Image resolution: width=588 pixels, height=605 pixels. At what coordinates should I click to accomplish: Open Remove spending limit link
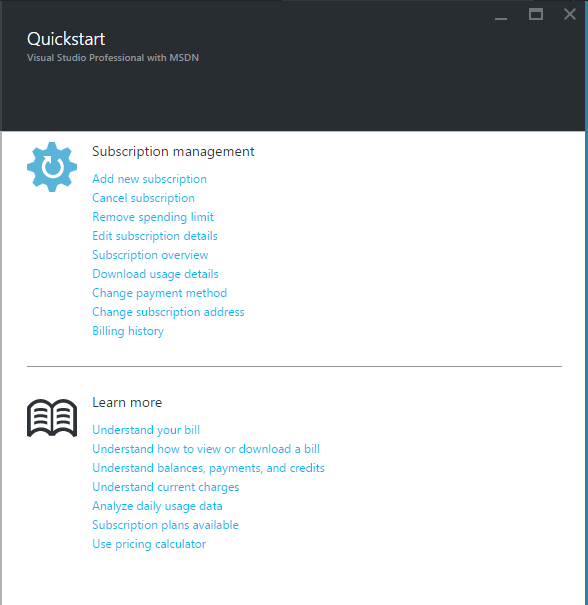tap(153, 217)
